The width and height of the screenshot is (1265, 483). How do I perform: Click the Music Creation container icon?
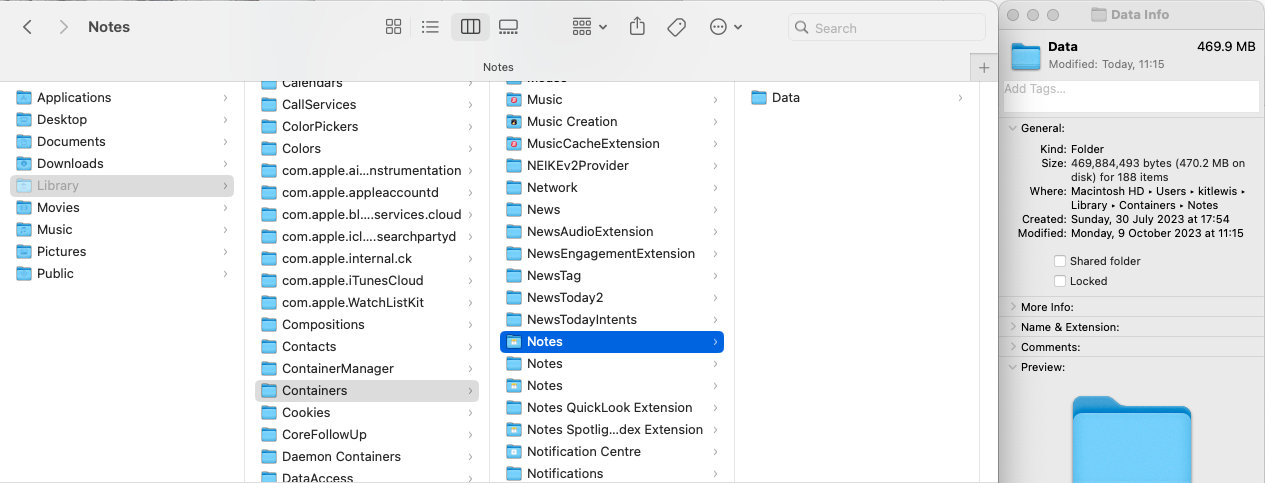(x=514, y=121)
